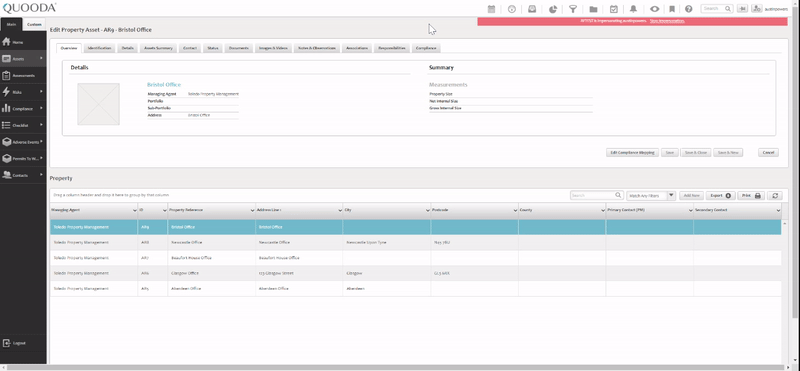800x371 pixels.
Task: Switch to the Details tab
Action: coord(128,48)
